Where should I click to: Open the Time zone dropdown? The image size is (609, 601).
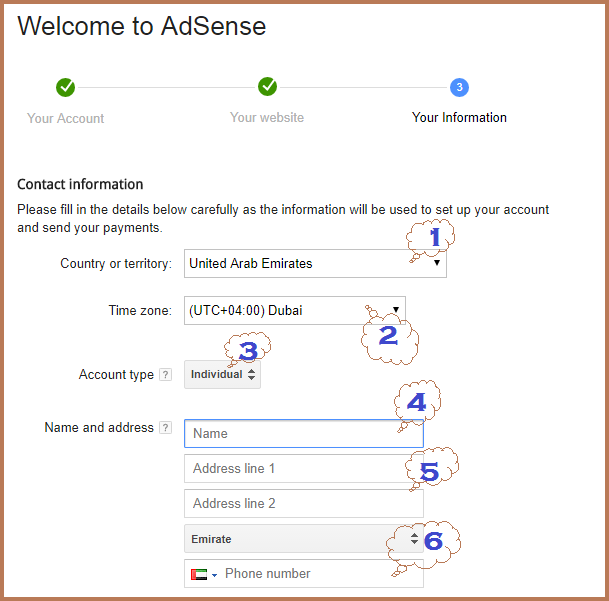click(x=295, y=311)
